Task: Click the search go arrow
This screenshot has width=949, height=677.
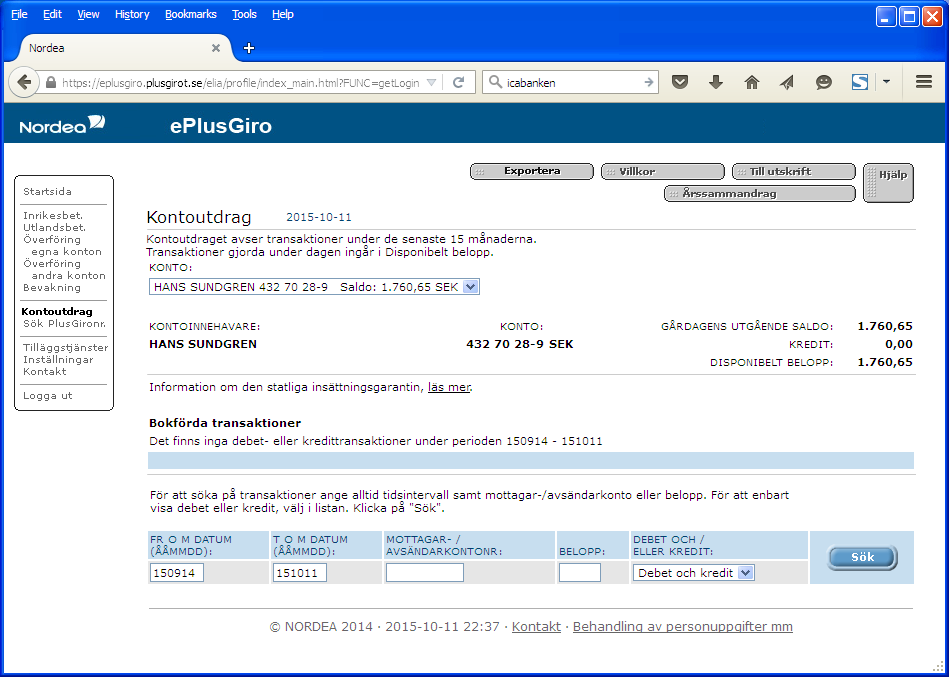Action: click(648, 82)
